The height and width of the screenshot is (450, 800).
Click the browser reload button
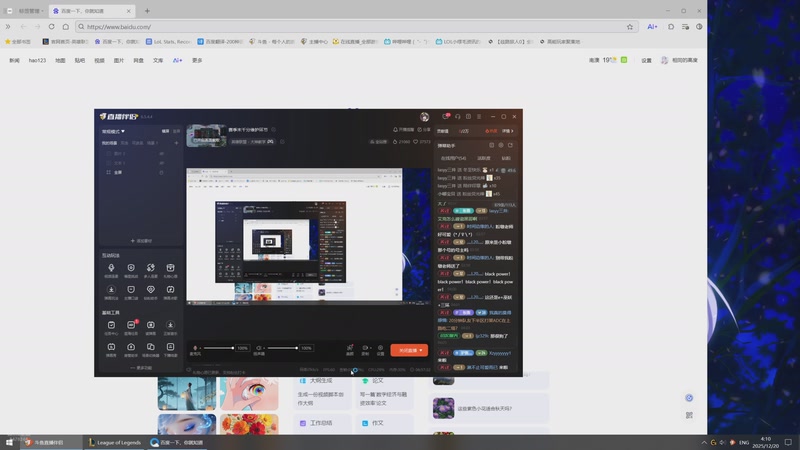52,27
